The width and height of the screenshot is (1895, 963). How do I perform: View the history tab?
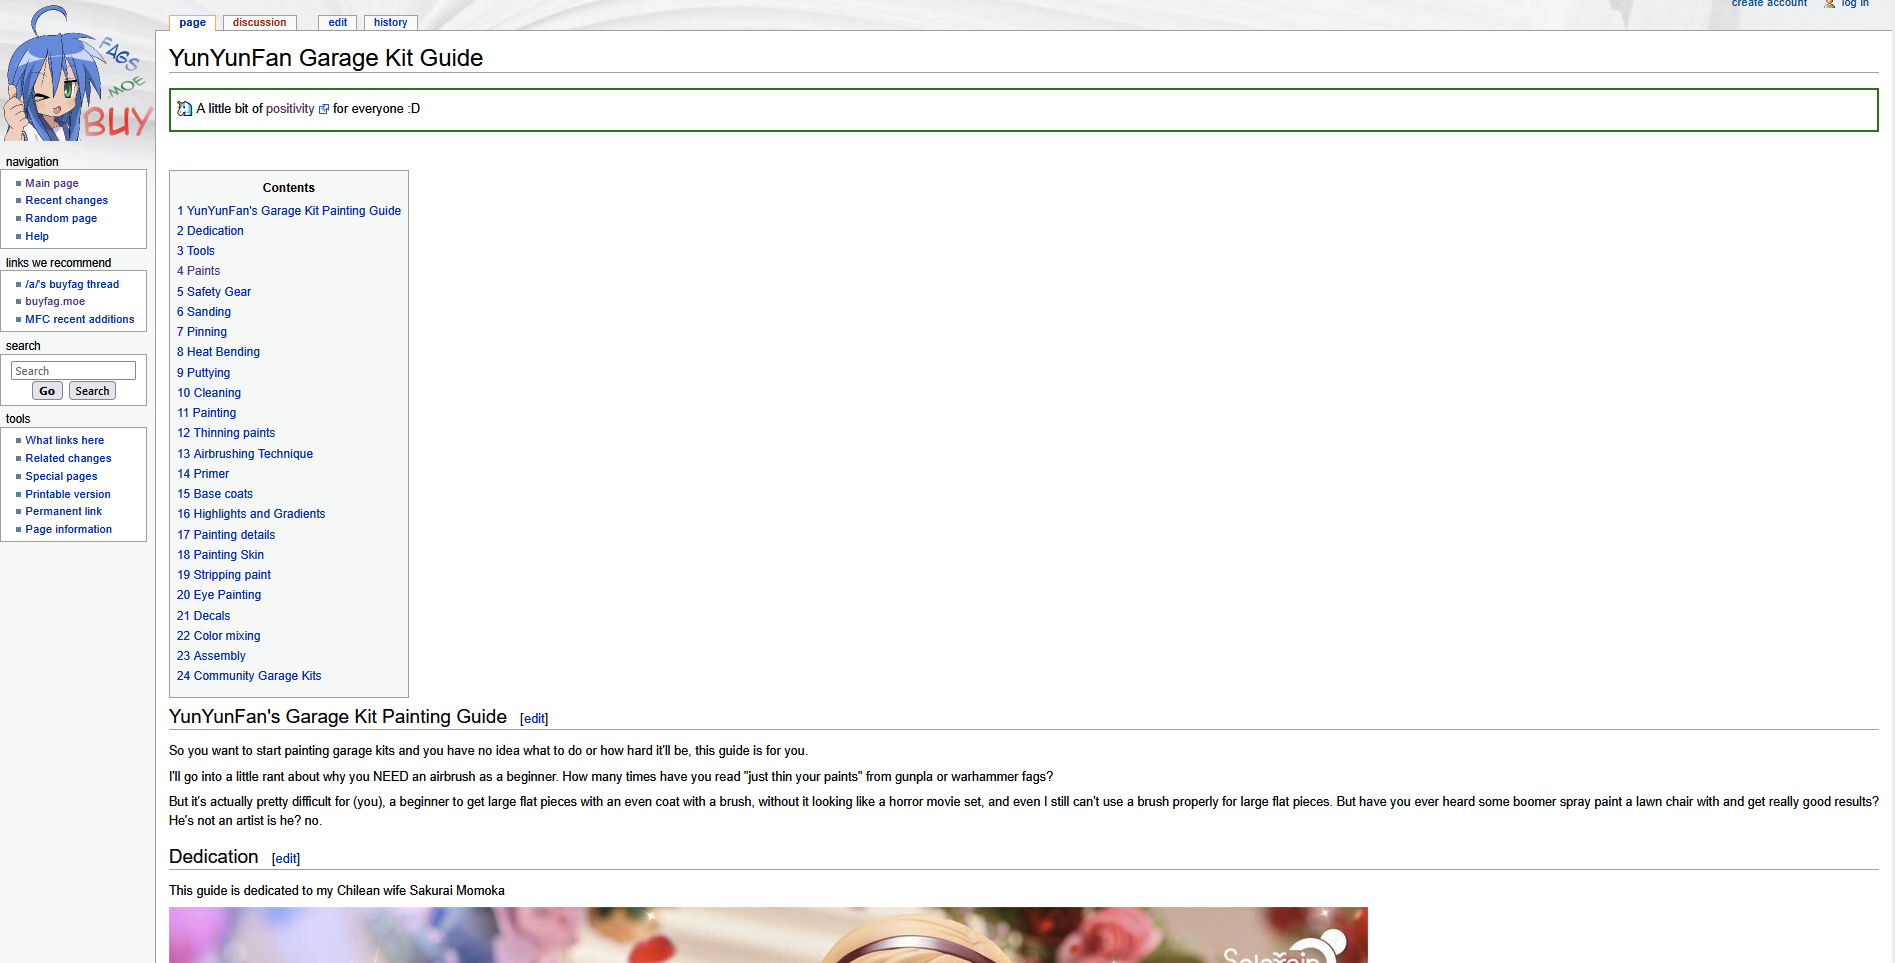[x=391, y=22]
